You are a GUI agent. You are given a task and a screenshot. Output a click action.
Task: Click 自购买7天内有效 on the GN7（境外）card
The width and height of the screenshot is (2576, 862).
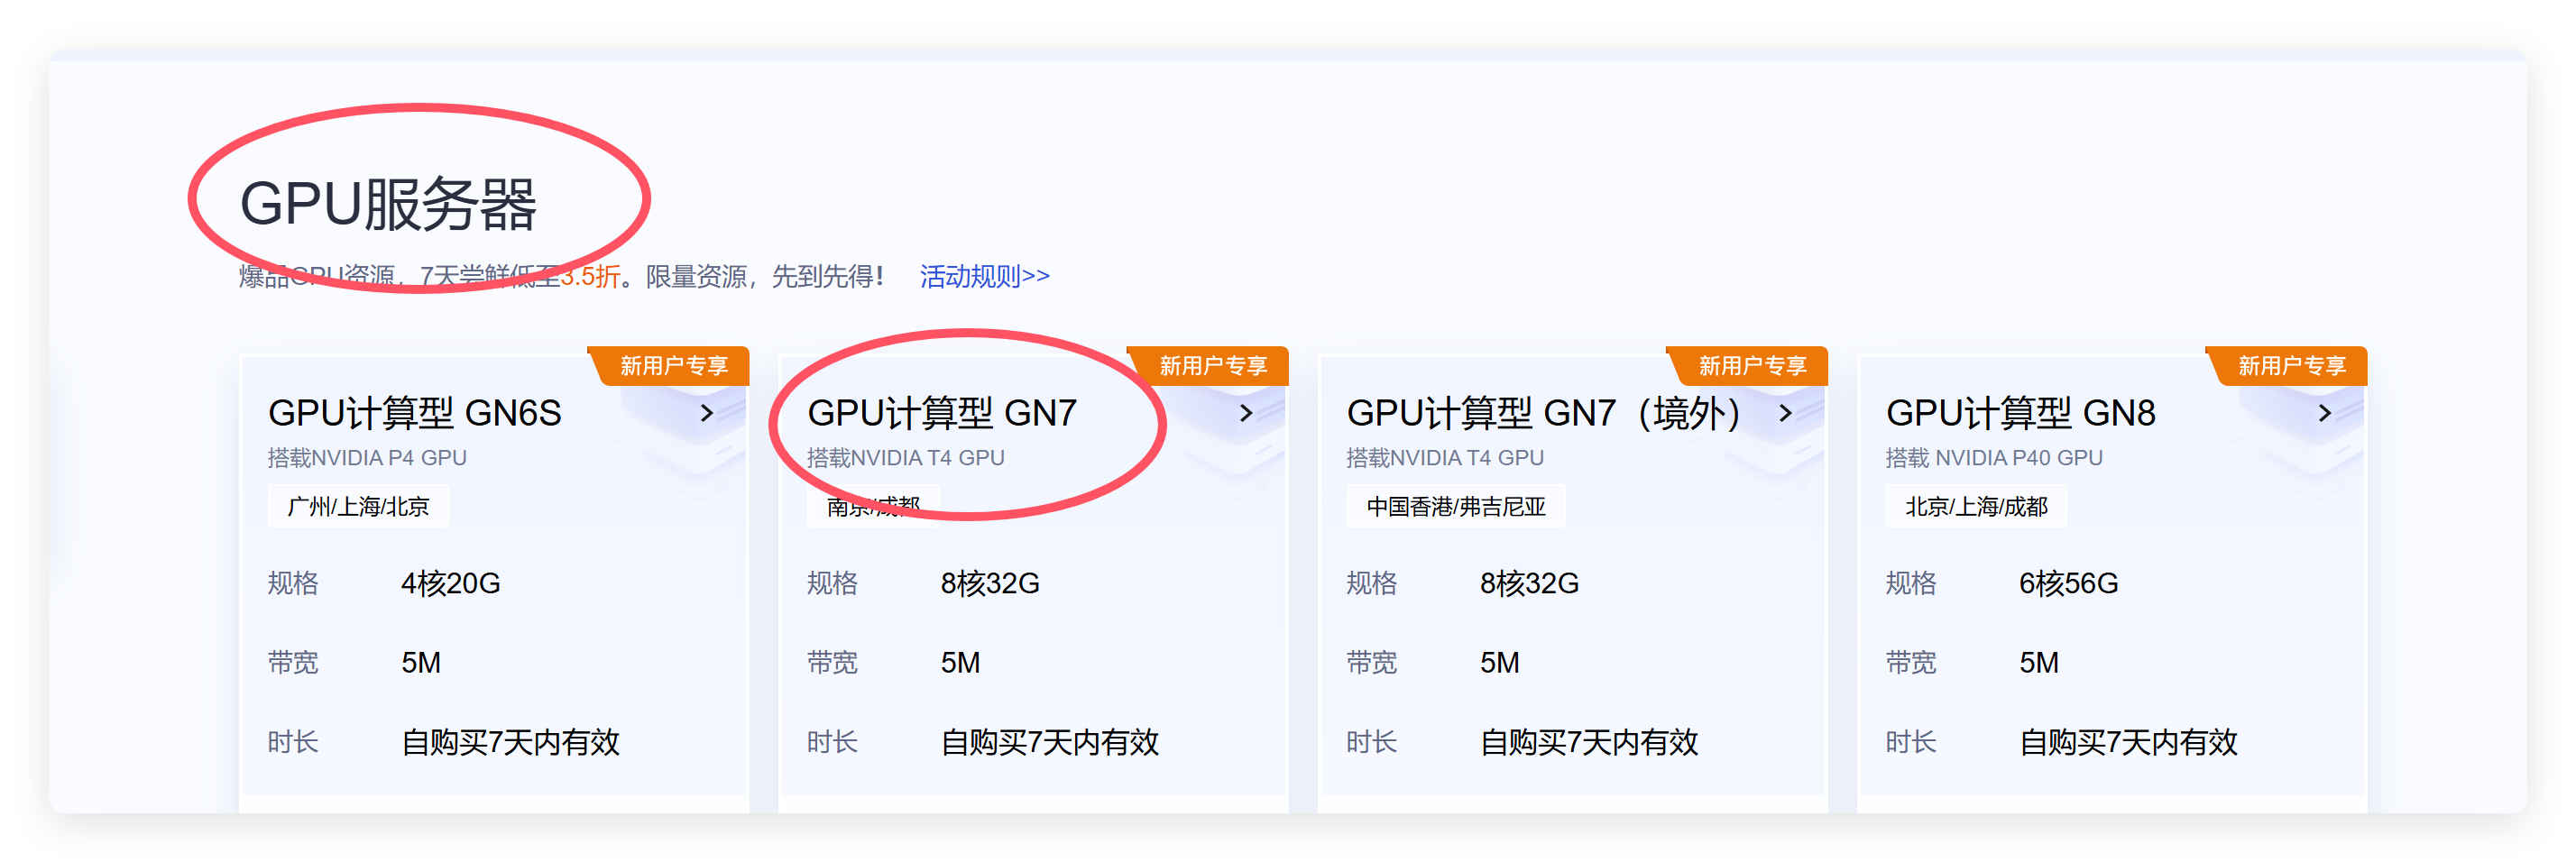coord(1590,742)
